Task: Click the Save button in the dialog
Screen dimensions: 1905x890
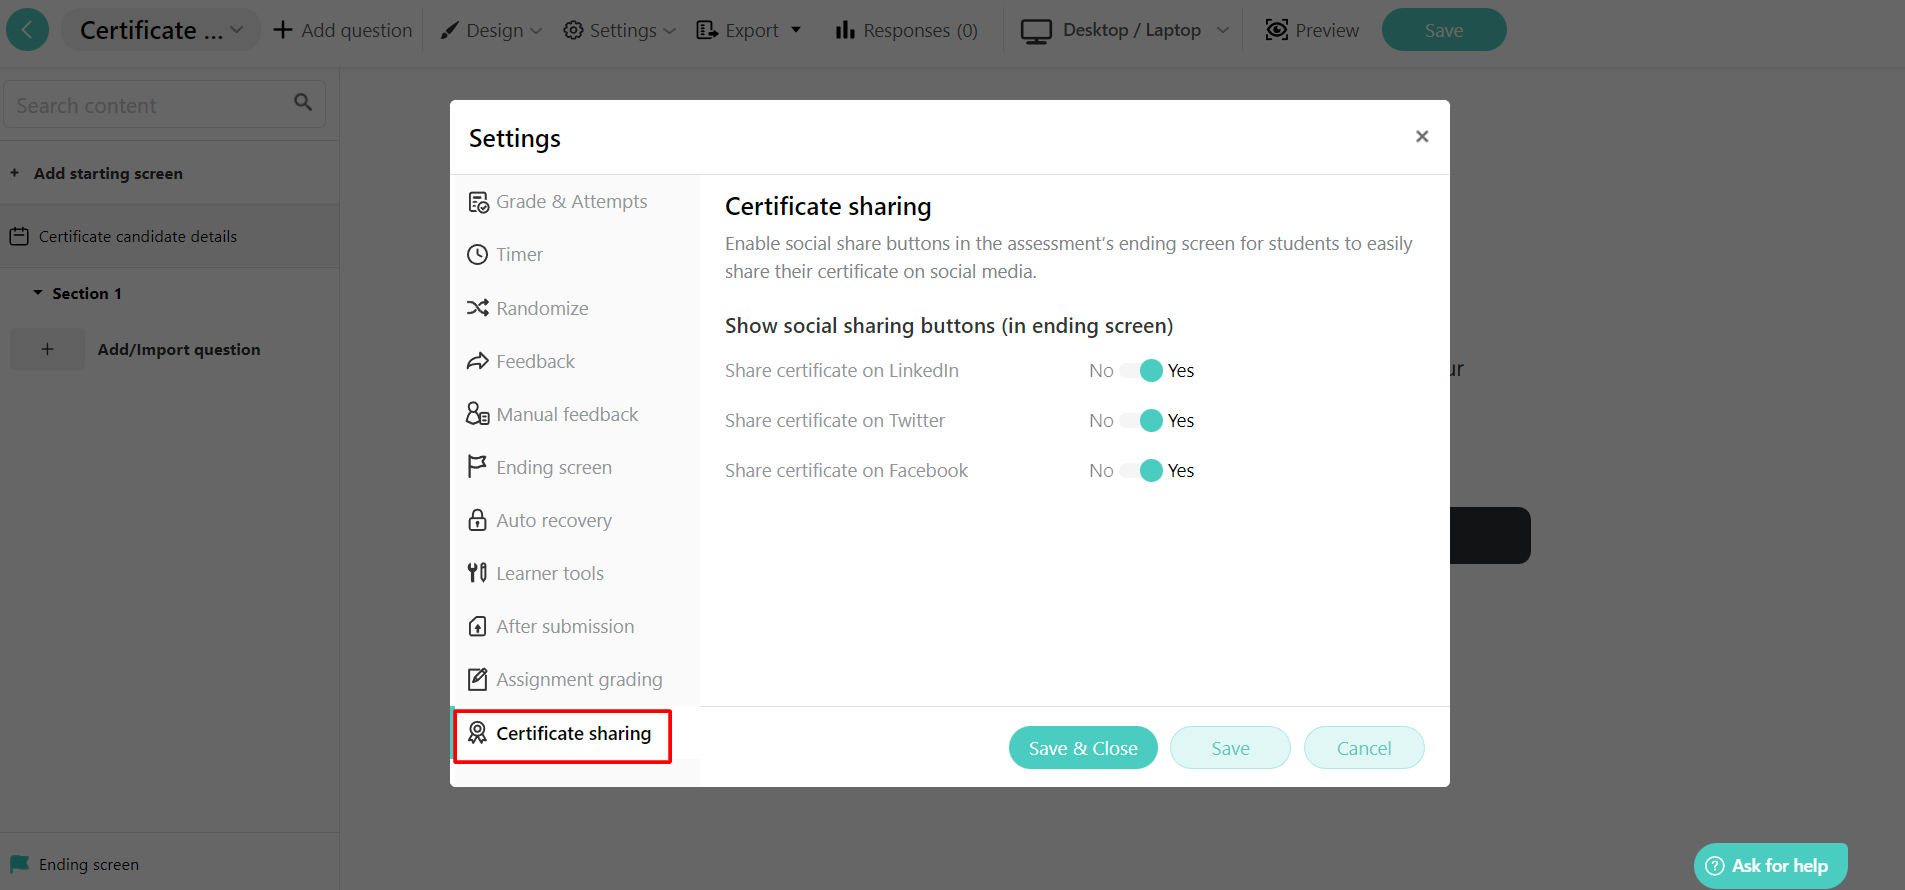Action: click(1230, 748)
